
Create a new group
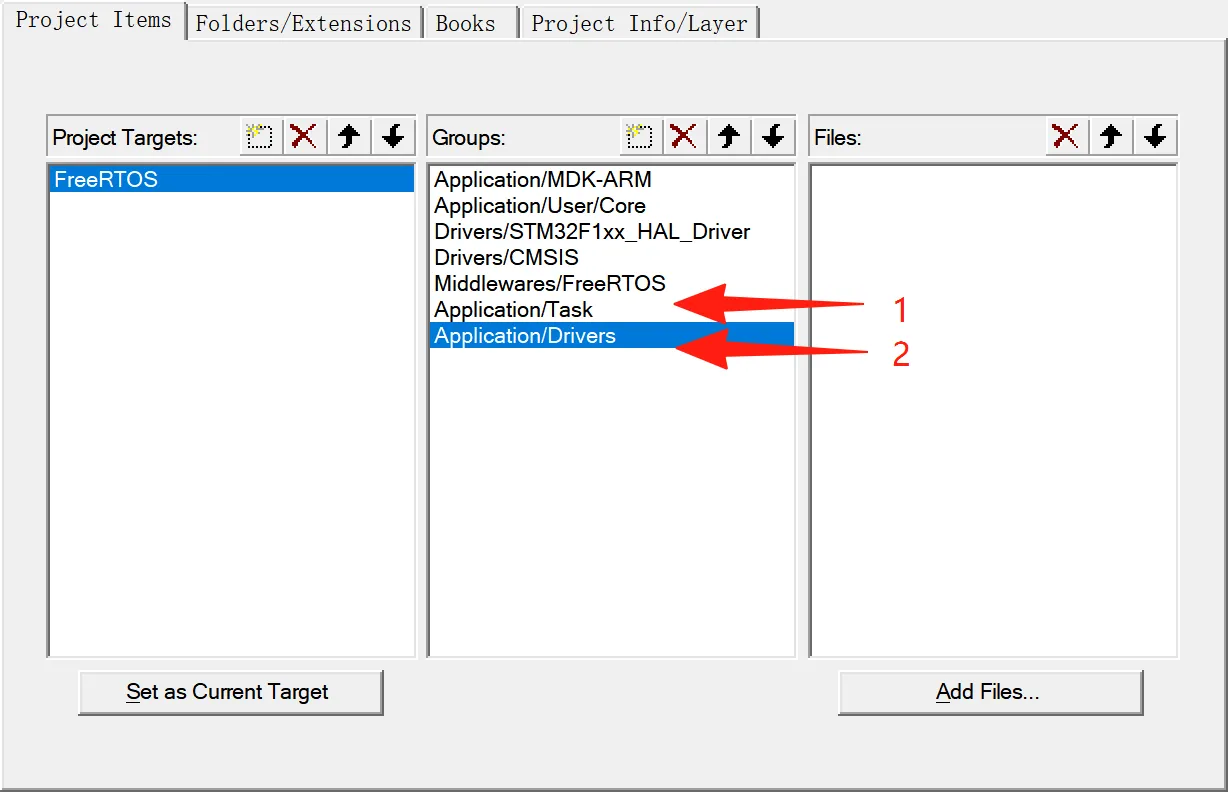[640, 137]
